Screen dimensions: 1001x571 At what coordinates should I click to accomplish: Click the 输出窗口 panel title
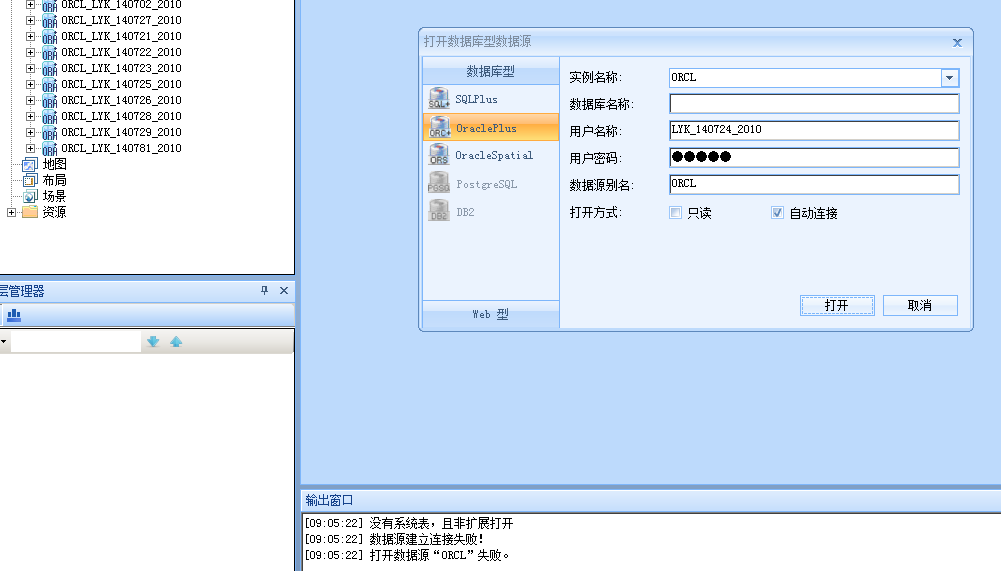click(329, 500)
